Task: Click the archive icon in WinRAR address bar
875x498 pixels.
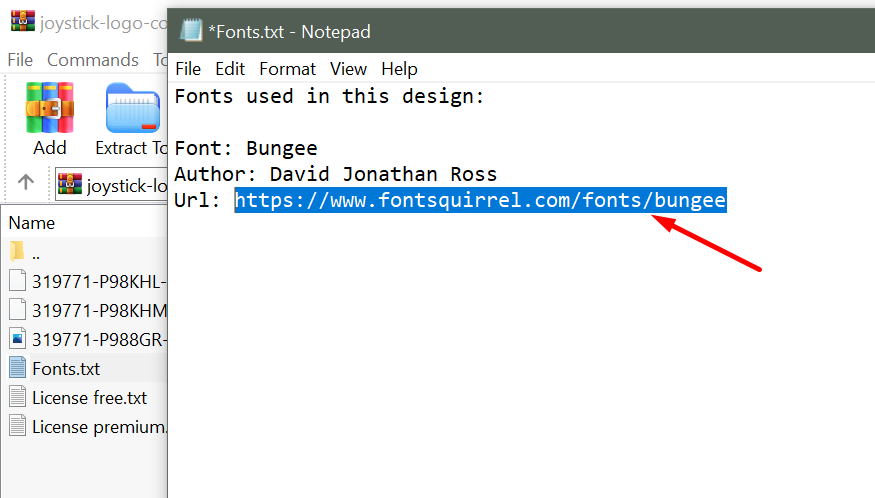Action: coord(70,184)
